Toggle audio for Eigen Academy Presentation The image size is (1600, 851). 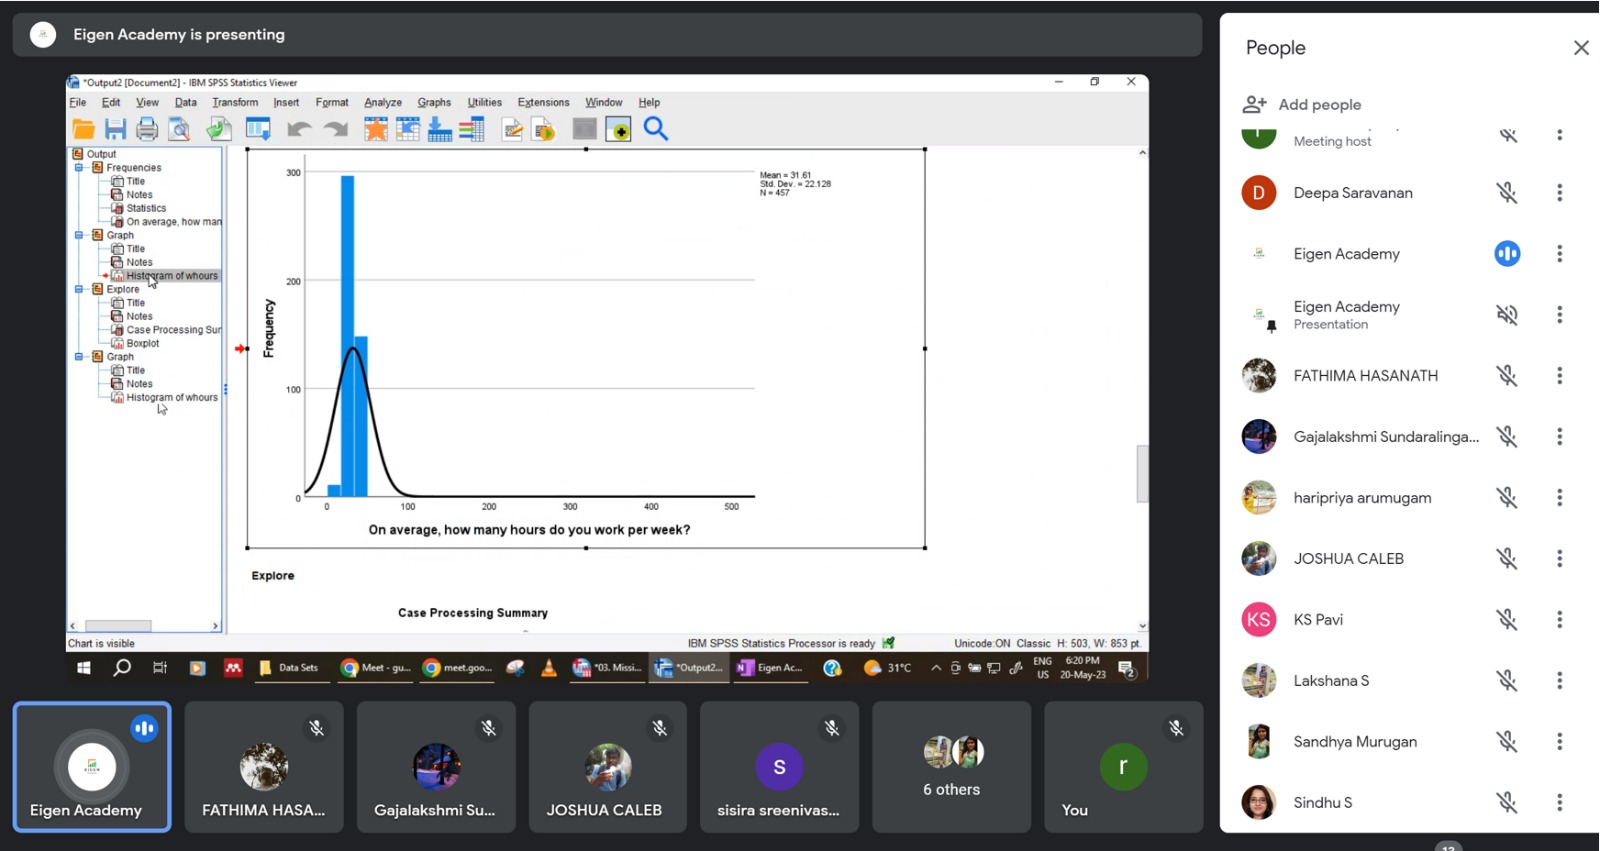pos(1506,315)
